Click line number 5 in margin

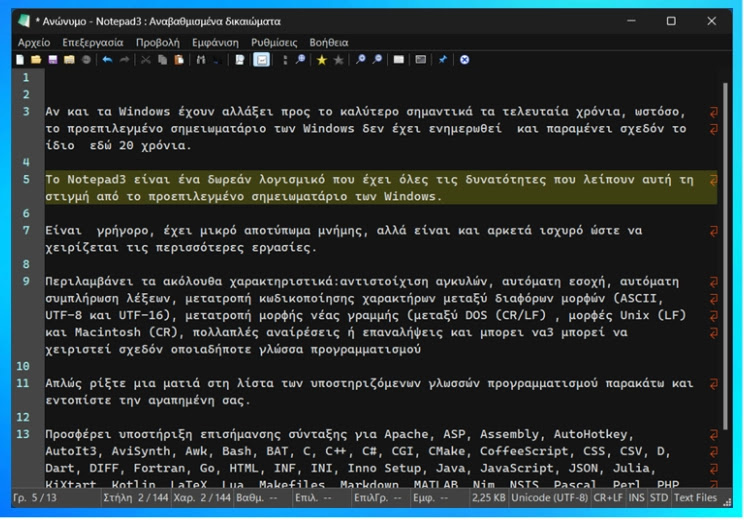click(x=26, y=179)
